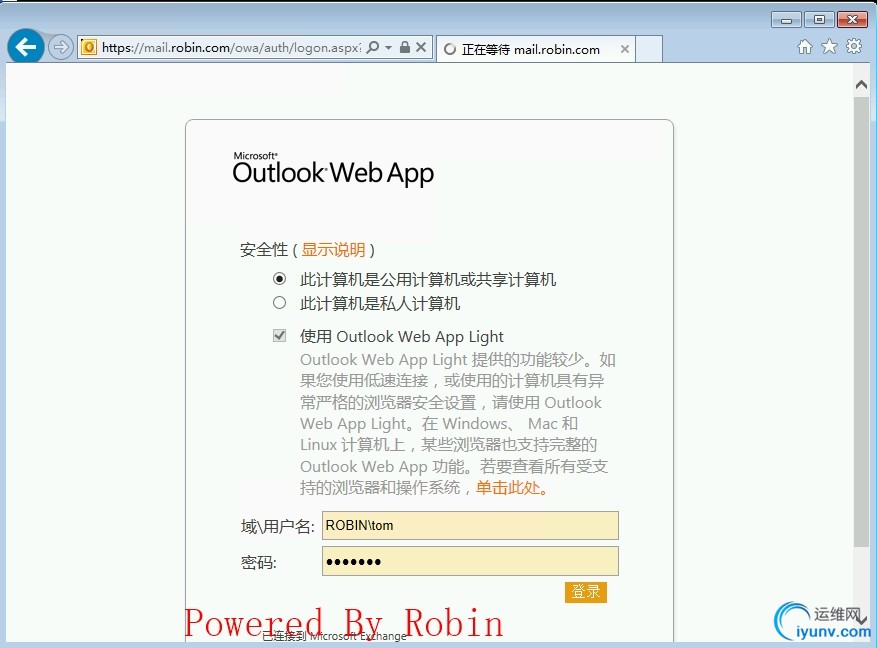Close the mail.robin.com tab
Screen dimensions: 877x648
coord(625,49)
